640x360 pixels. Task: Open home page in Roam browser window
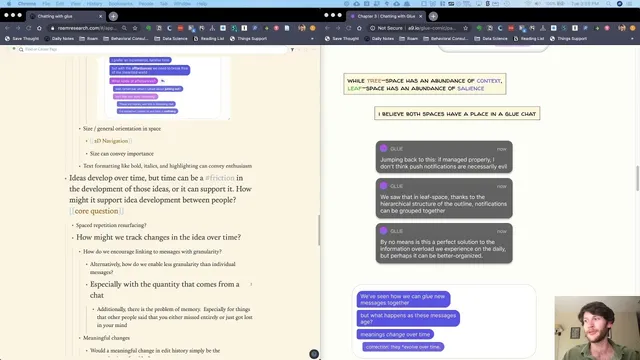click(39, 28)
